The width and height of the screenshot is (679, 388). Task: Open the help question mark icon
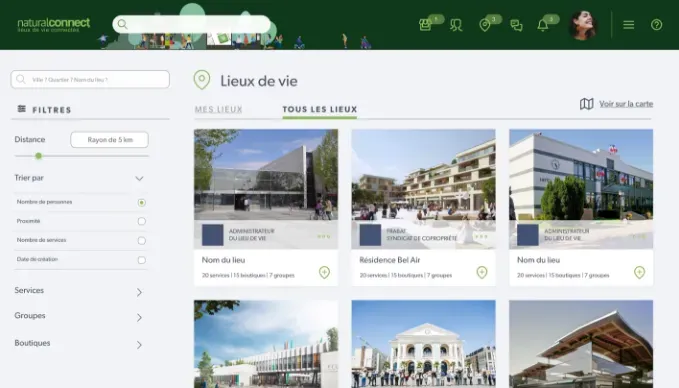[x=656, y=25]
